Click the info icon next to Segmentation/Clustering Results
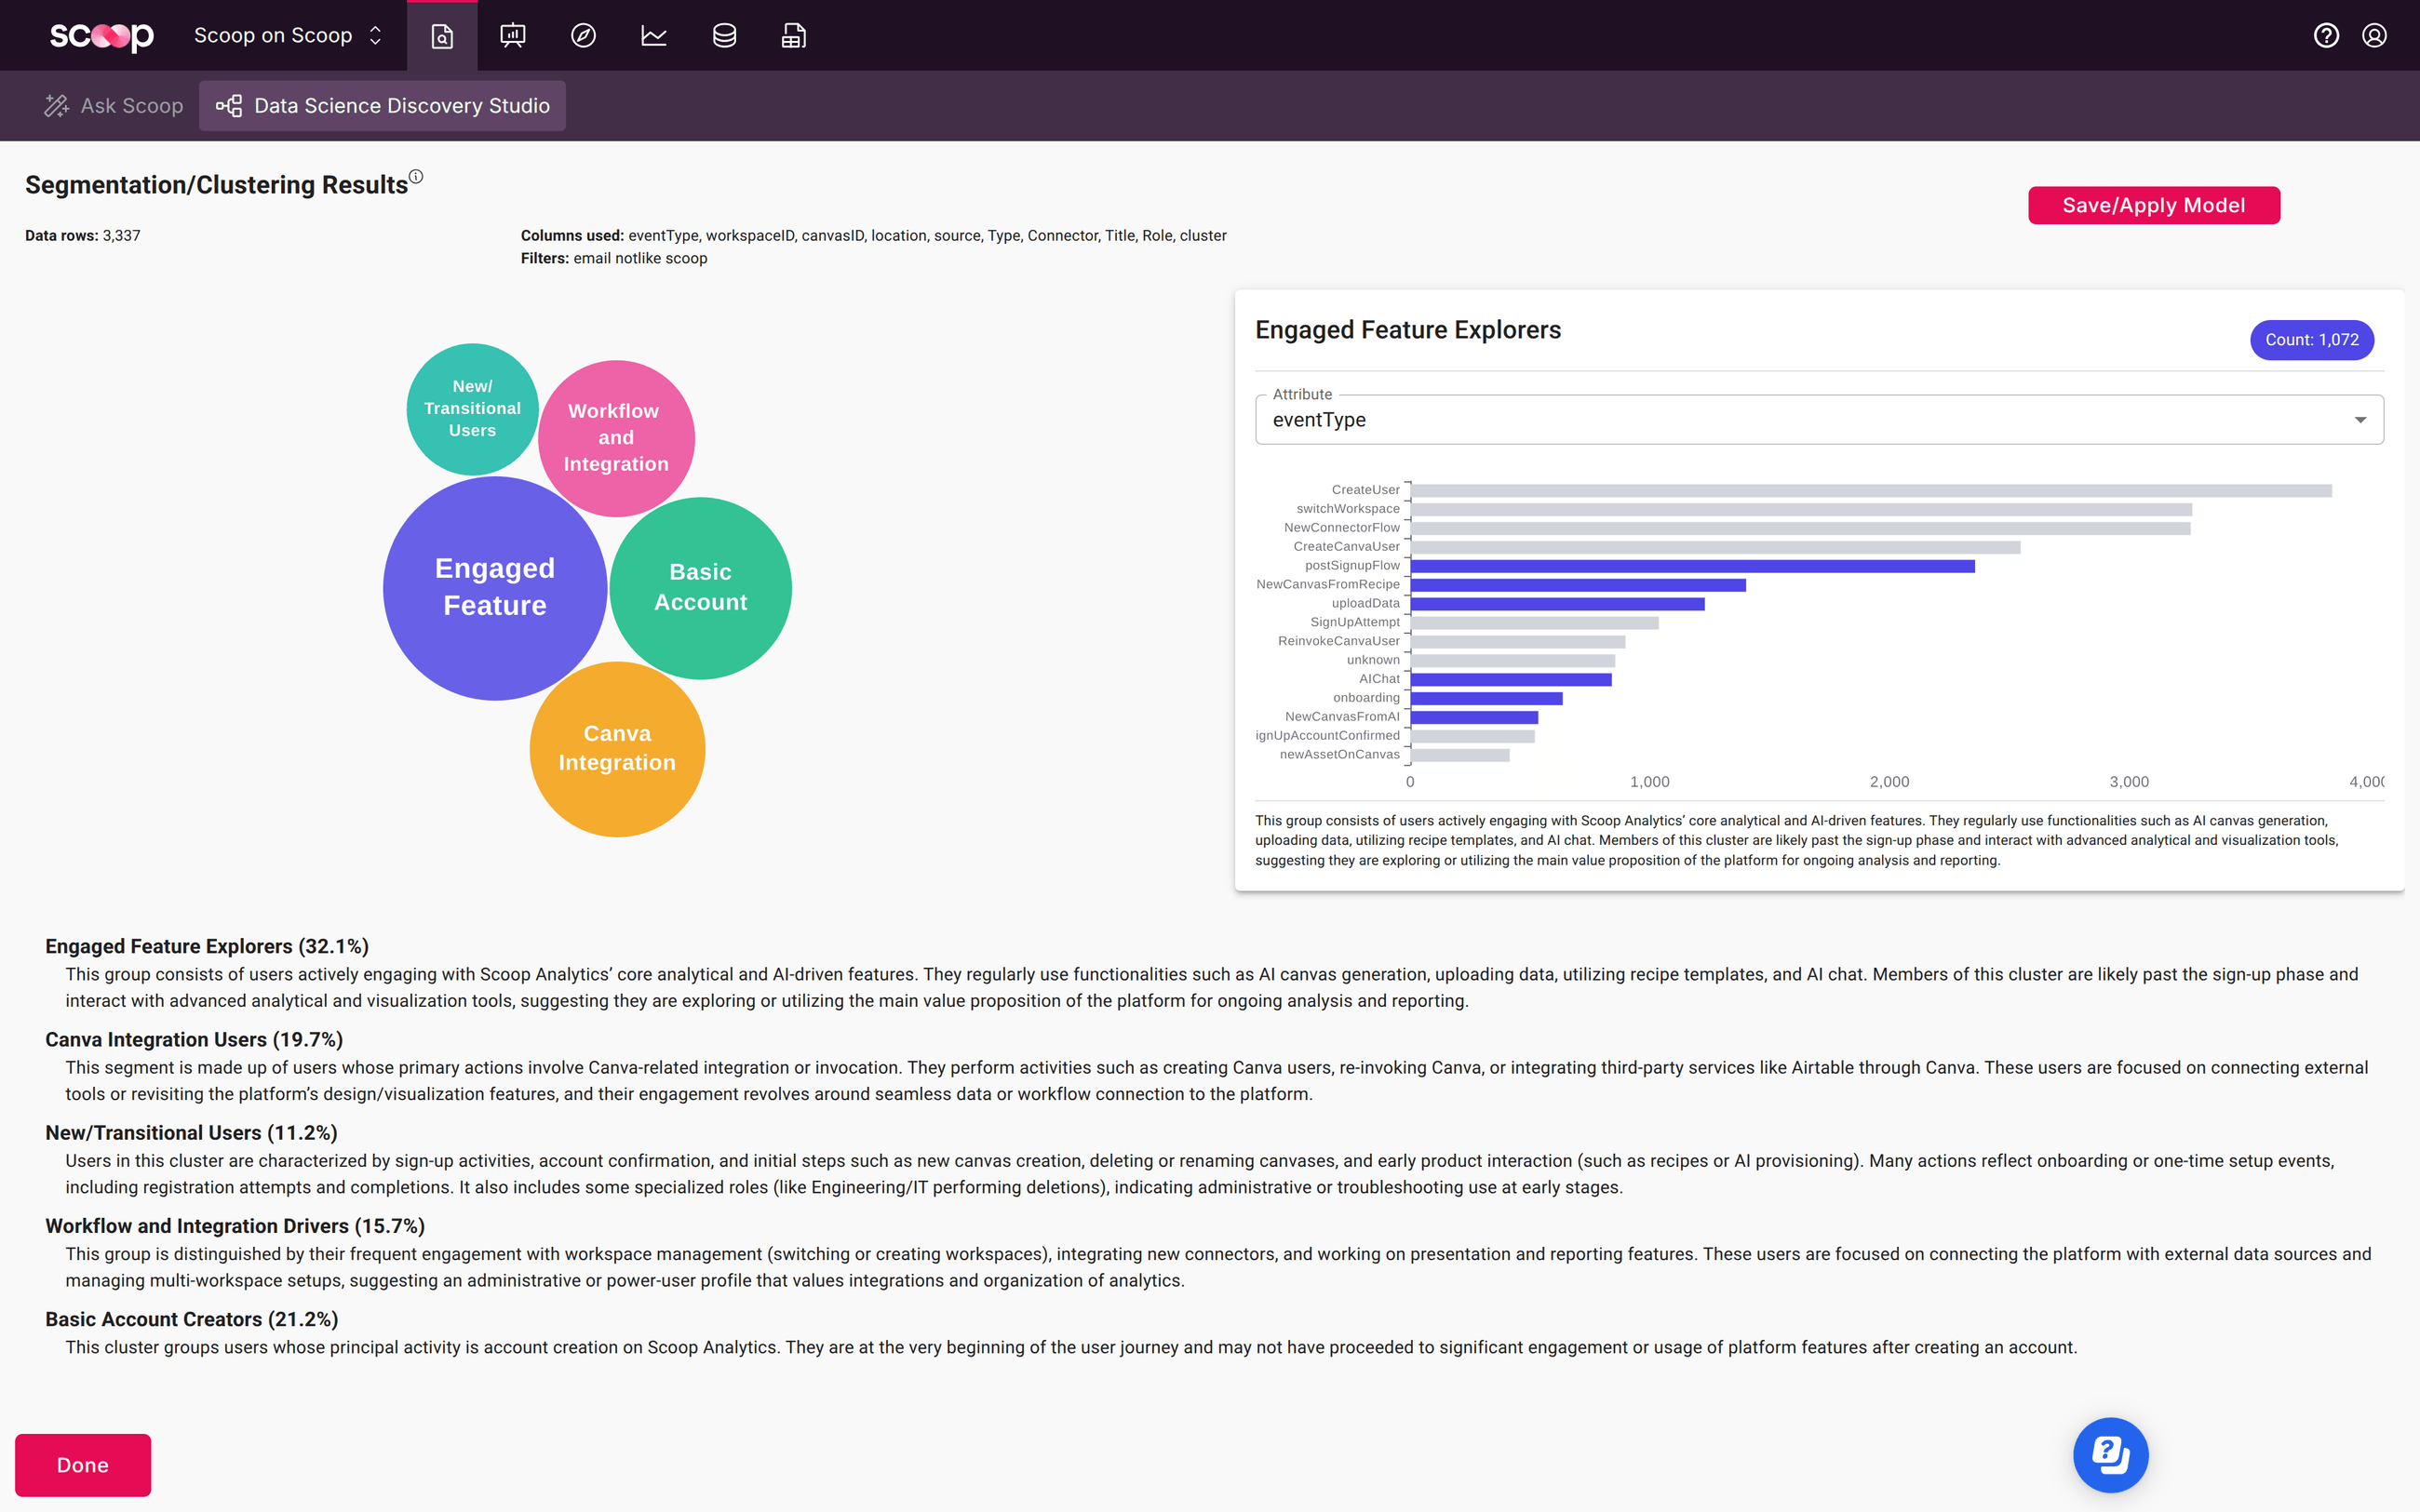The width and height of the screenshot is (2420, 1512). pyautogui.click(x=417, y=175)
